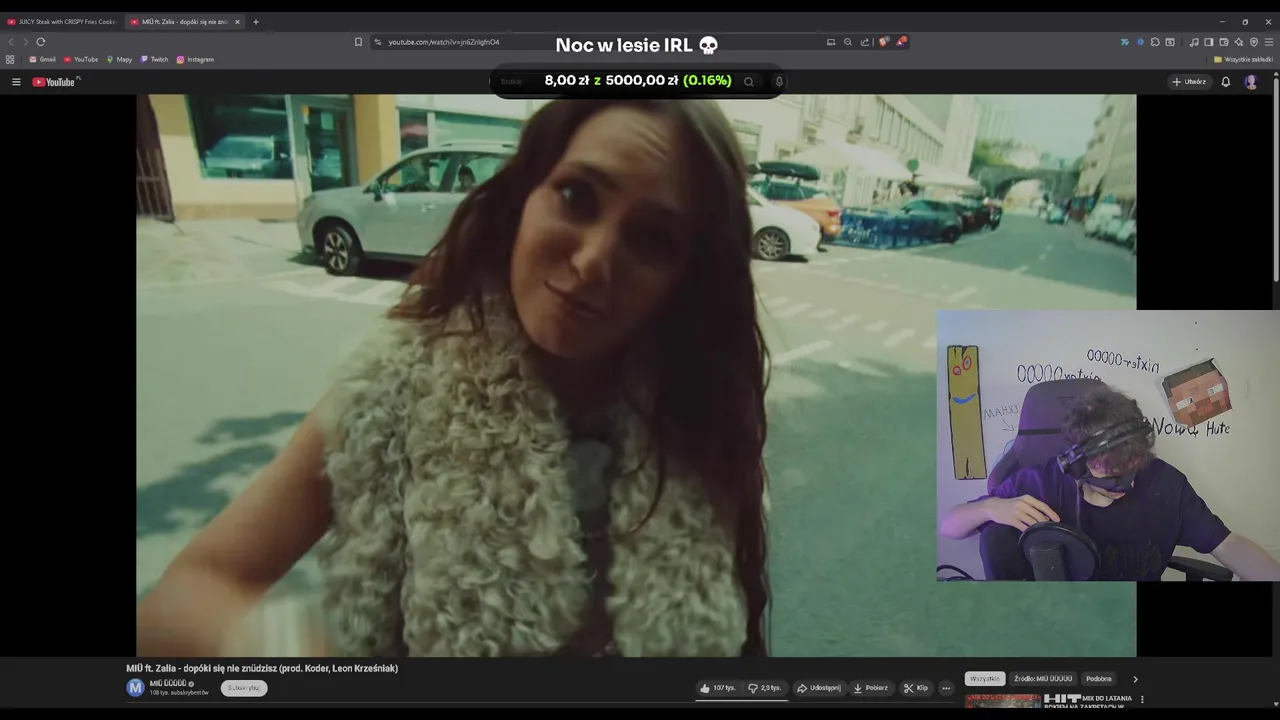Close the MIÜ ft. Zalia tab
This screenshot has width=1280, height=720.
tap(237, 21)
